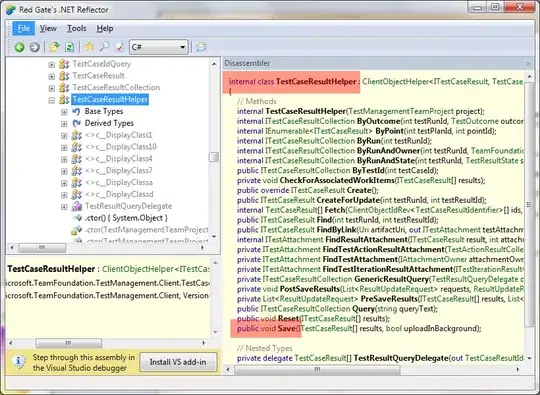Click the Options checklist icon in toolbar
540x395 pixels.
[x=120, y=47]
